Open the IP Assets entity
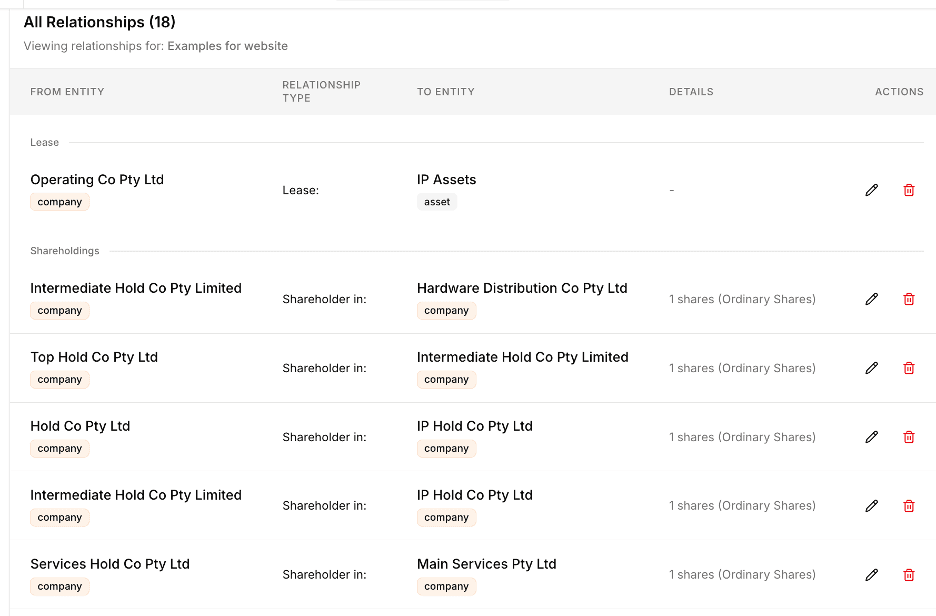This screenshot has width=936, height=616. [x=446, y=180]
